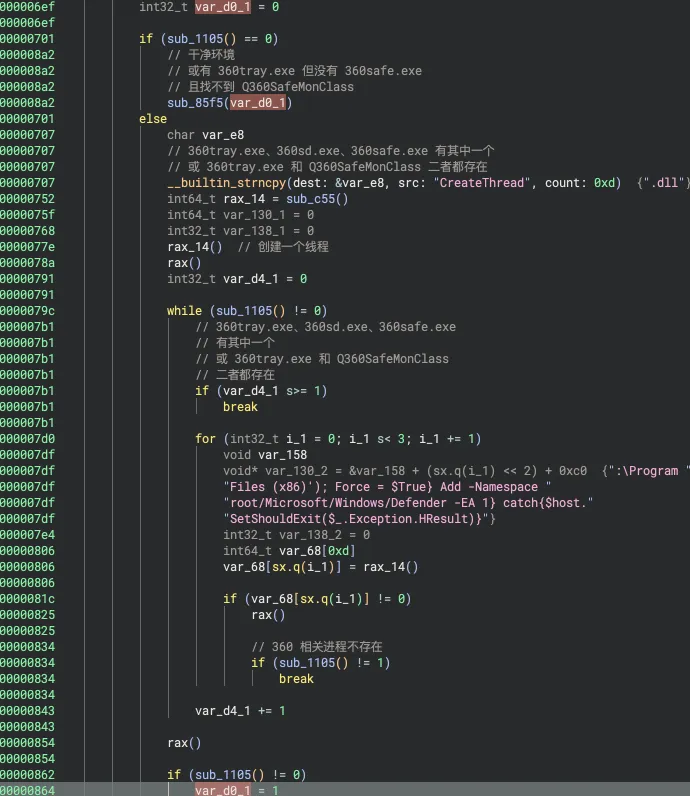
Task: Click sub_c55 in the rax_14 assignment
Action: 311,198
